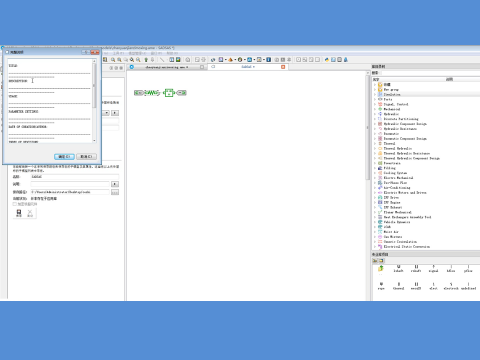Click the name input field in left panel
This screenshot has height=360, width=480.
tap(75, 177)
